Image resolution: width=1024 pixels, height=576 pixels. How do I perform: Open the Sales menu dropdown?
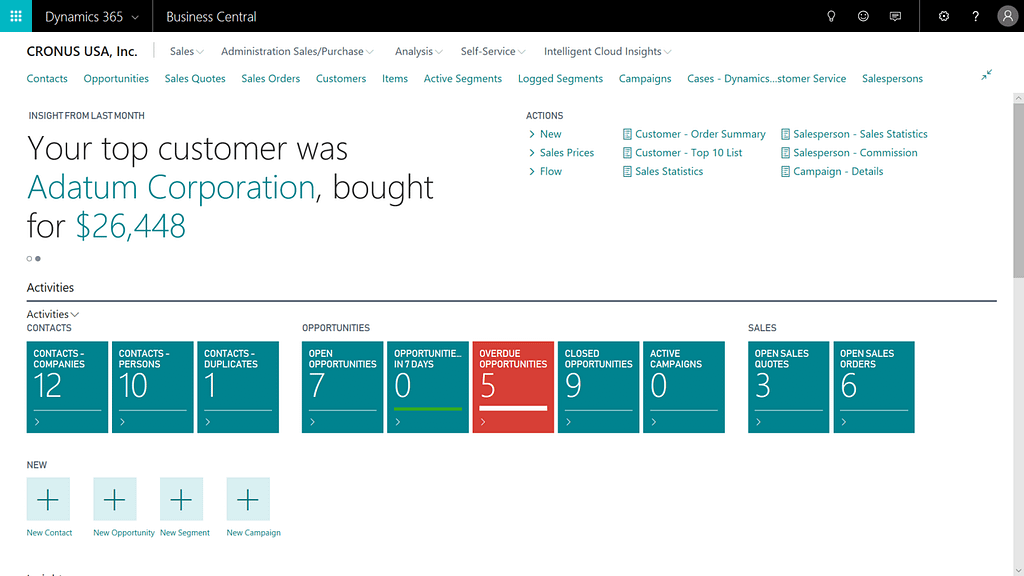coord(187,52)
